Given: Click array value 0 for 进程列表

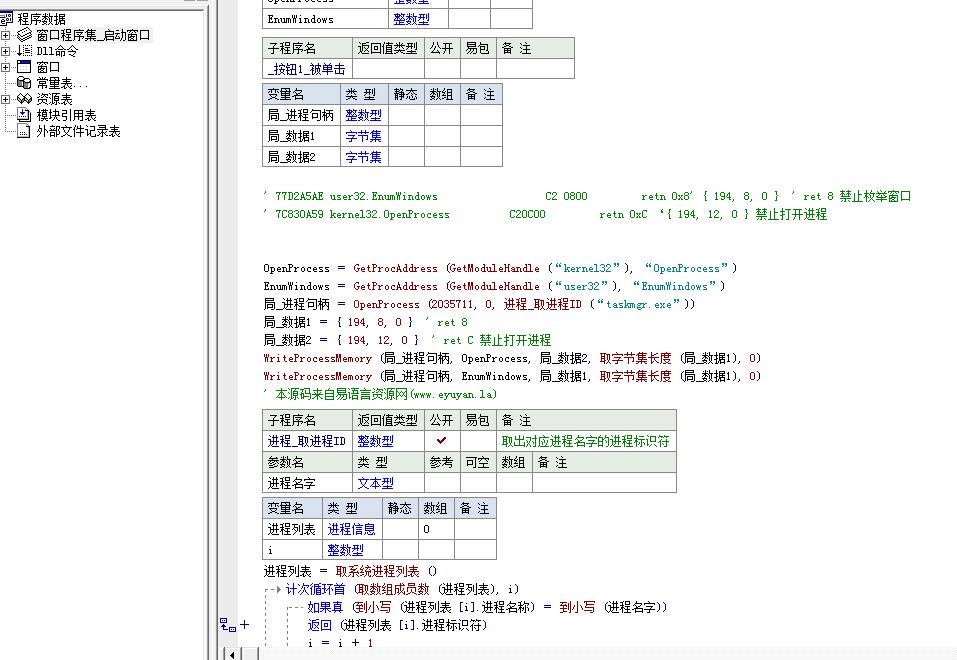Looking at the screenshot, I should tap(436, 529).
